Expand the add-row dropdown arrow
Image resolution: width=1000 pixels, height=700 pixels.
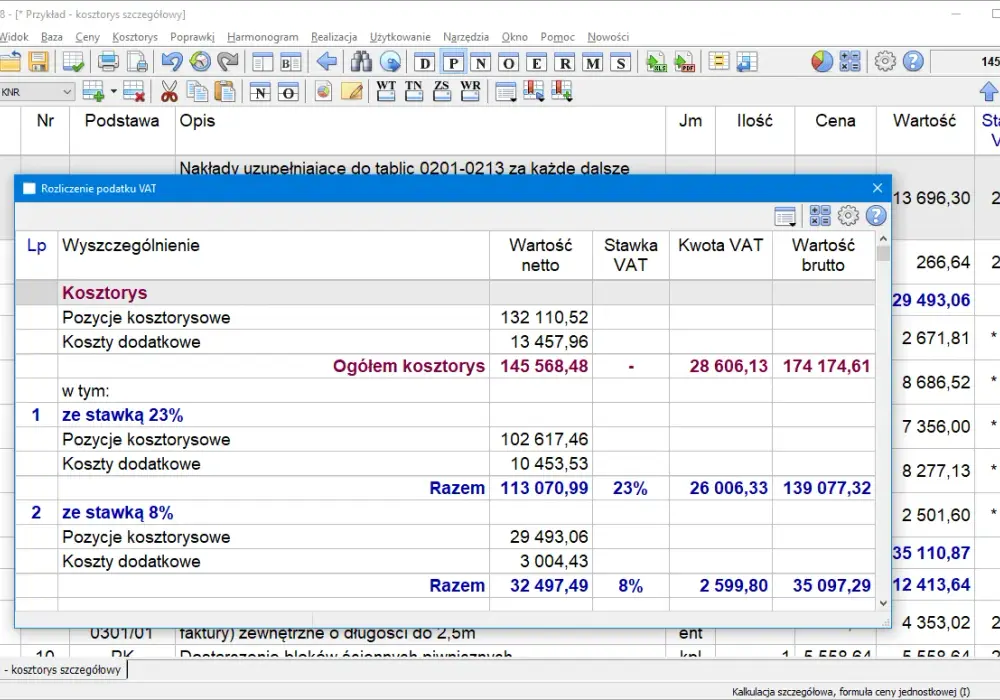pyautogui.click(x=114, y=92)
